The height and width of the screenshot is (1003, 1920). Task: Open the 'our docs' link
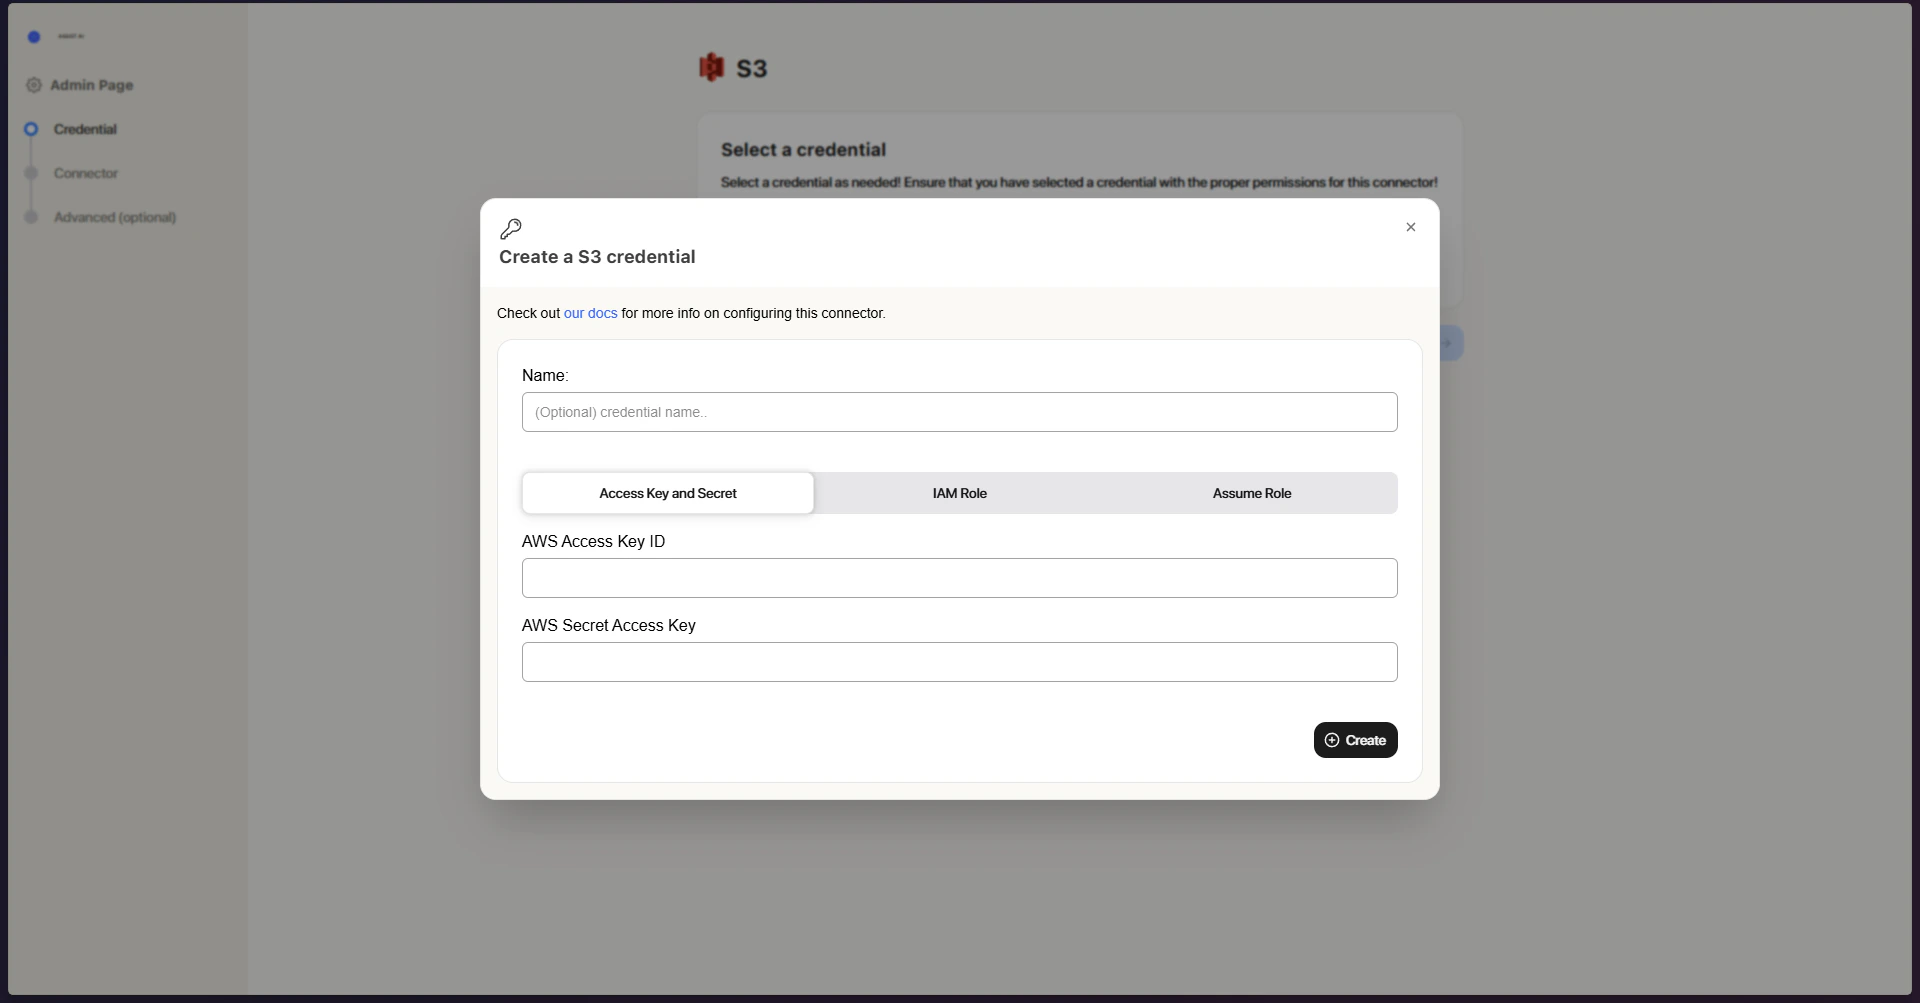(x=590, y=313)
